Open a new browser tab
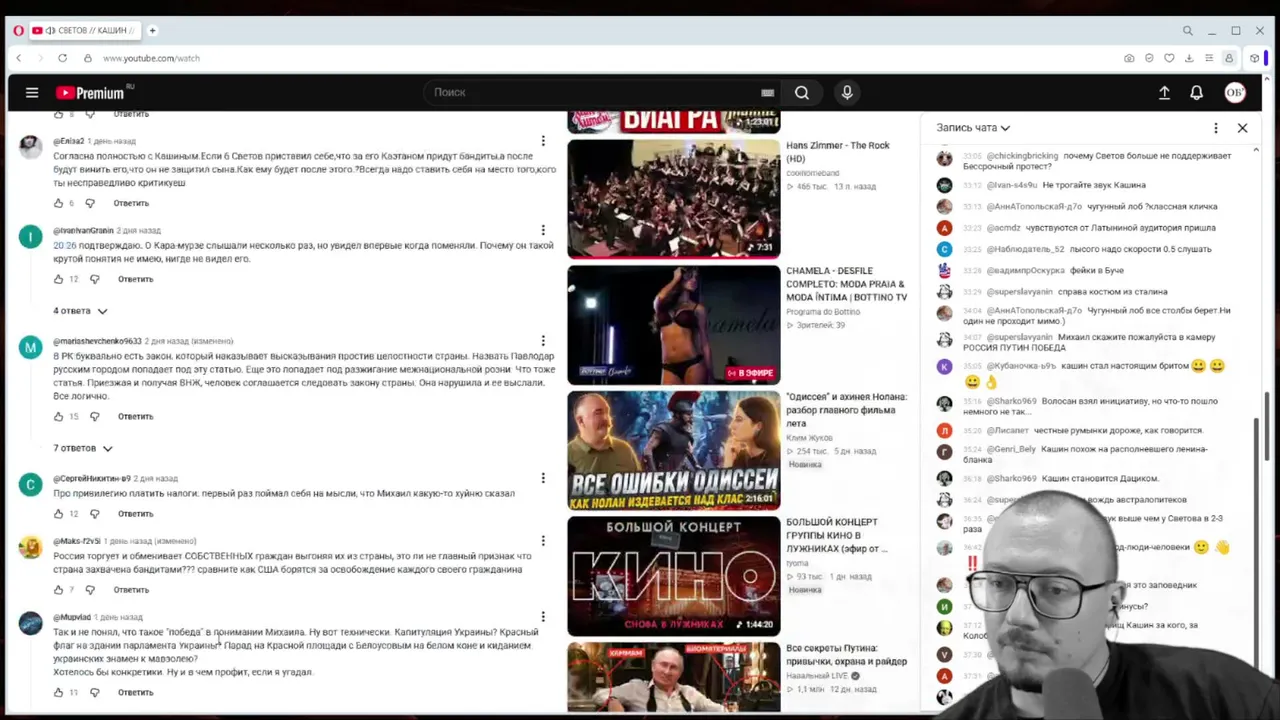1280x720 pixels. 152,31
